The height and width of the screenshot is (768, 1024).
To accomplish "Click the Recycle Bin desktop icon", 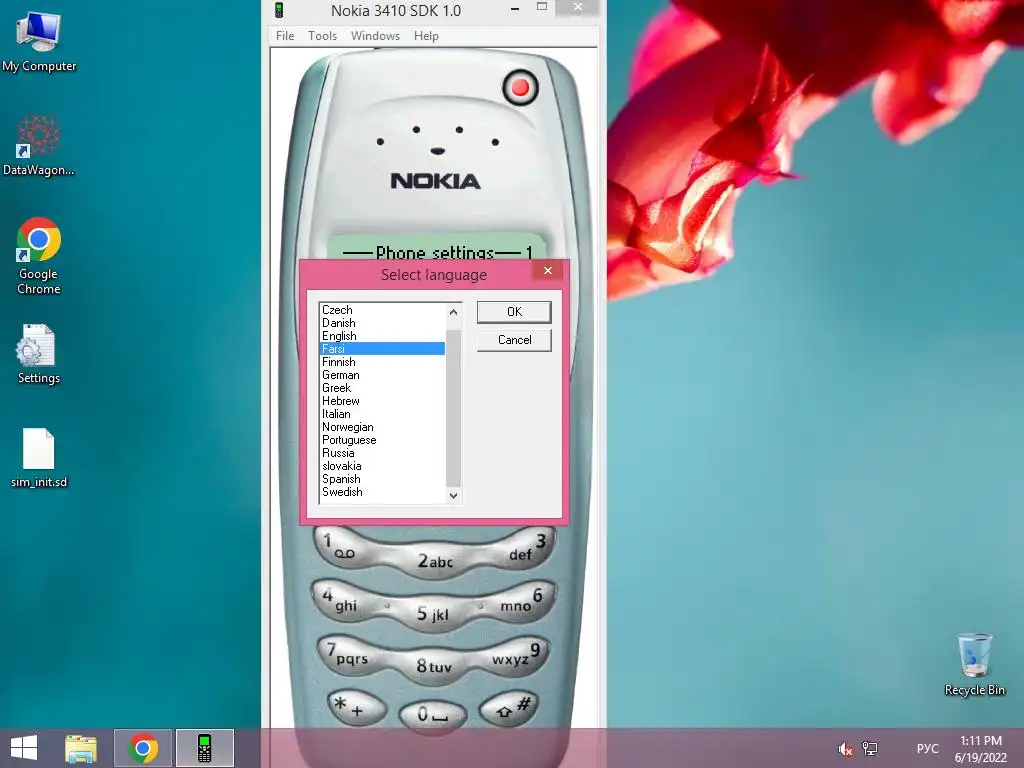I will point(974,664).
